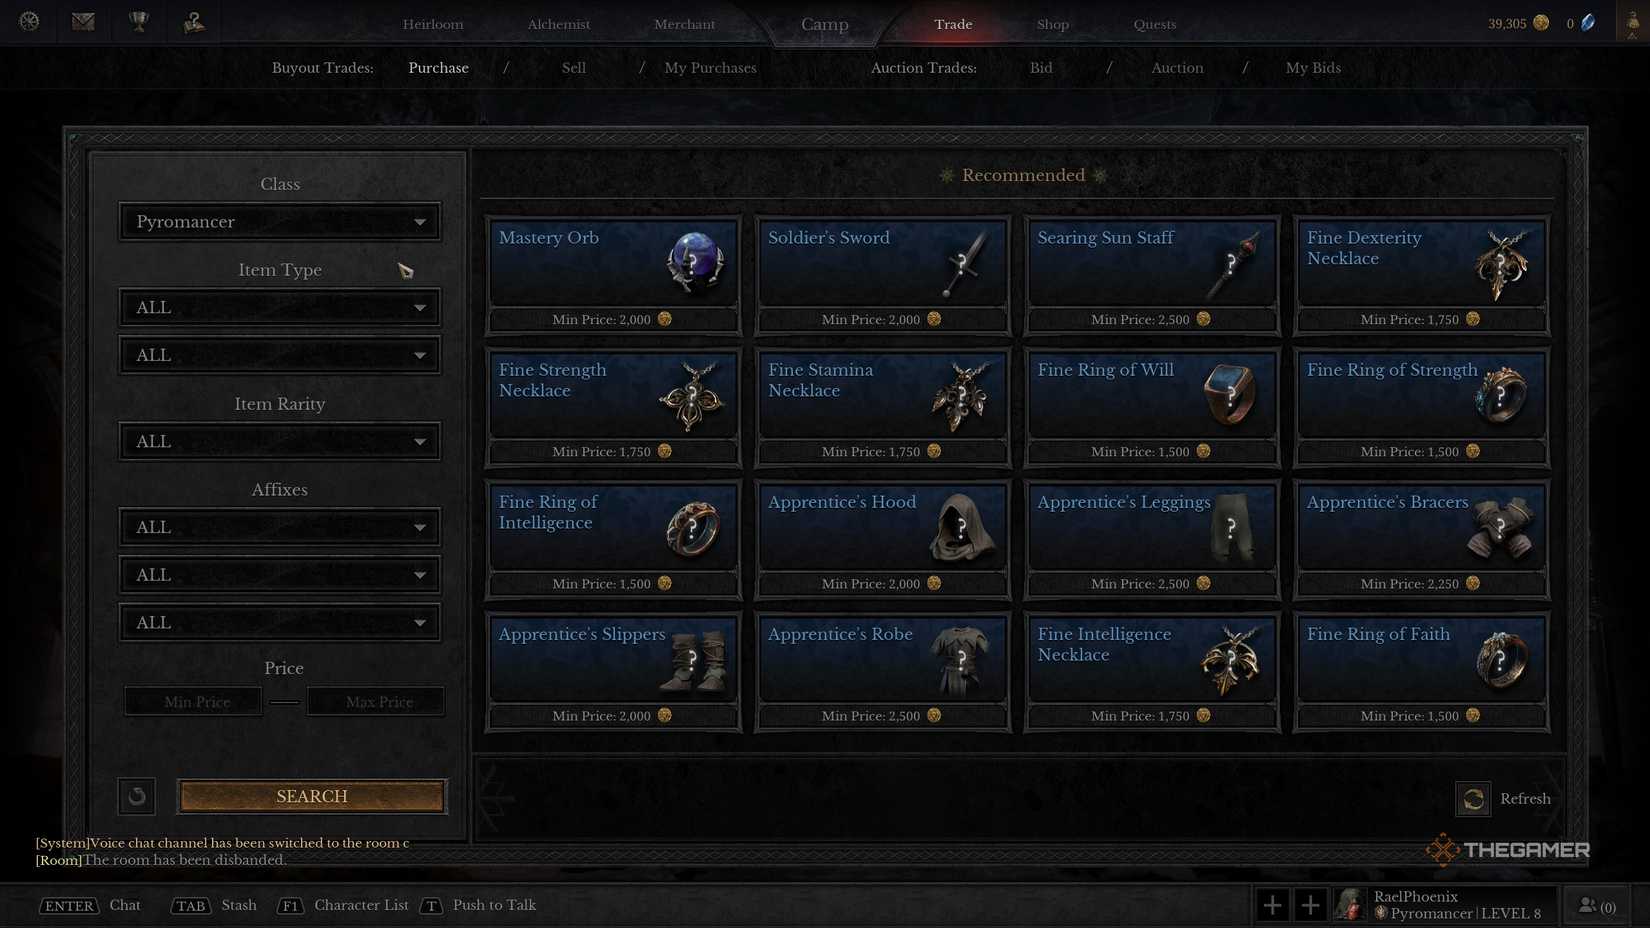Click the Min Price input field
1650x928 pixels.
pyautogui.click(x=194, y=702)
